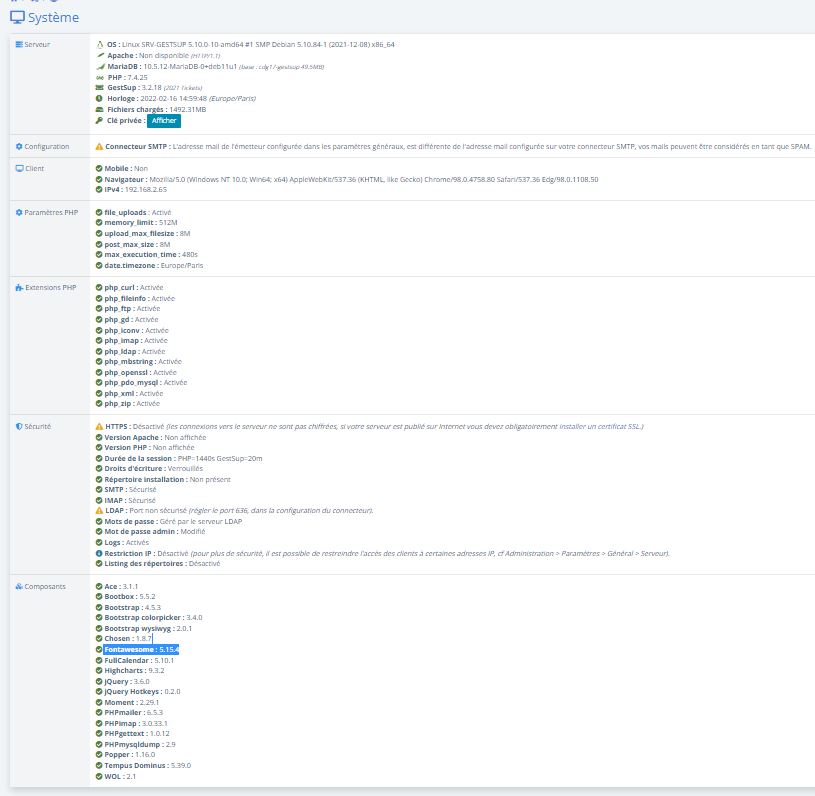
Task: Click the Mots de passe LDAP line
Action: click(x=173, y=521)
